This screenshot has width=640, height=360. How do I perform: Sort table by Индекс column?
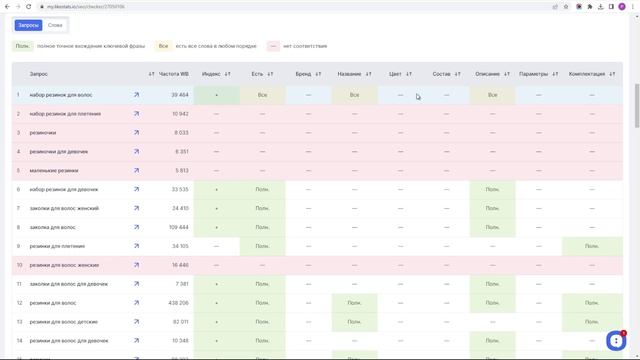227,74
